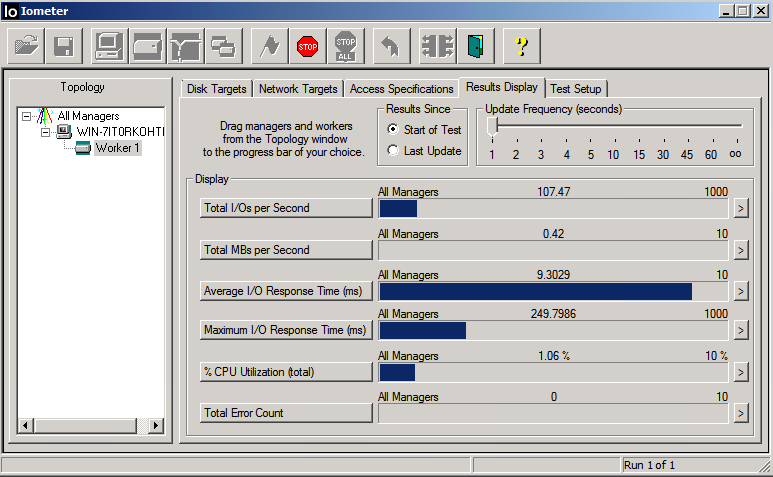Screen dimensions: 773x477
Task: Click Maximum I/O Response Time (ms) button
Action: click(x=286, y=330)
